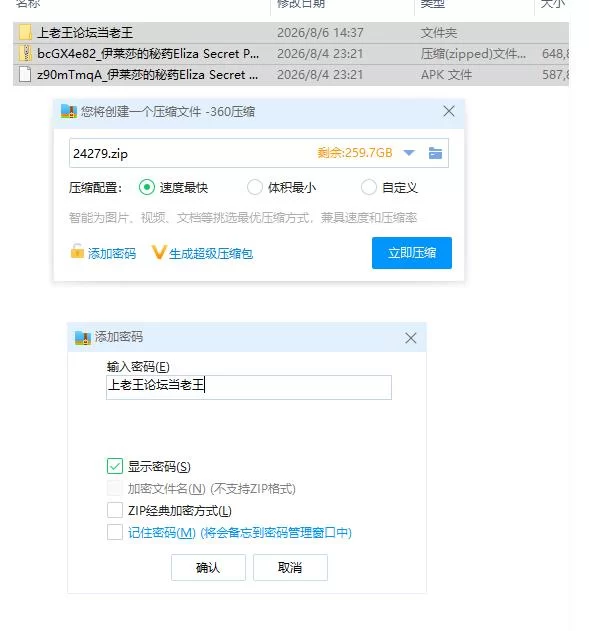Click the 名称 column header
This screenshot has height=631, width=589.
point(28,4)
